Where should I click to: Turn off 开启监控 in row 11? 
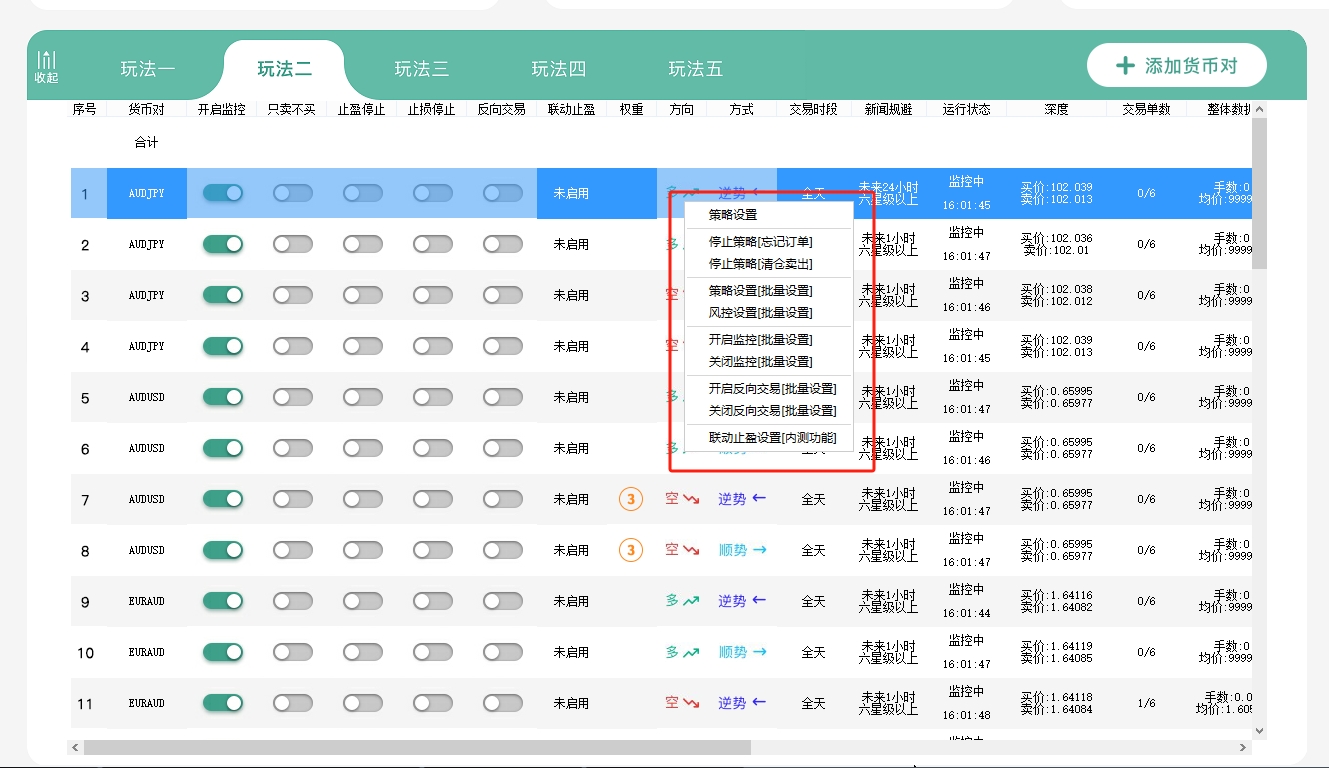(223, 703)
